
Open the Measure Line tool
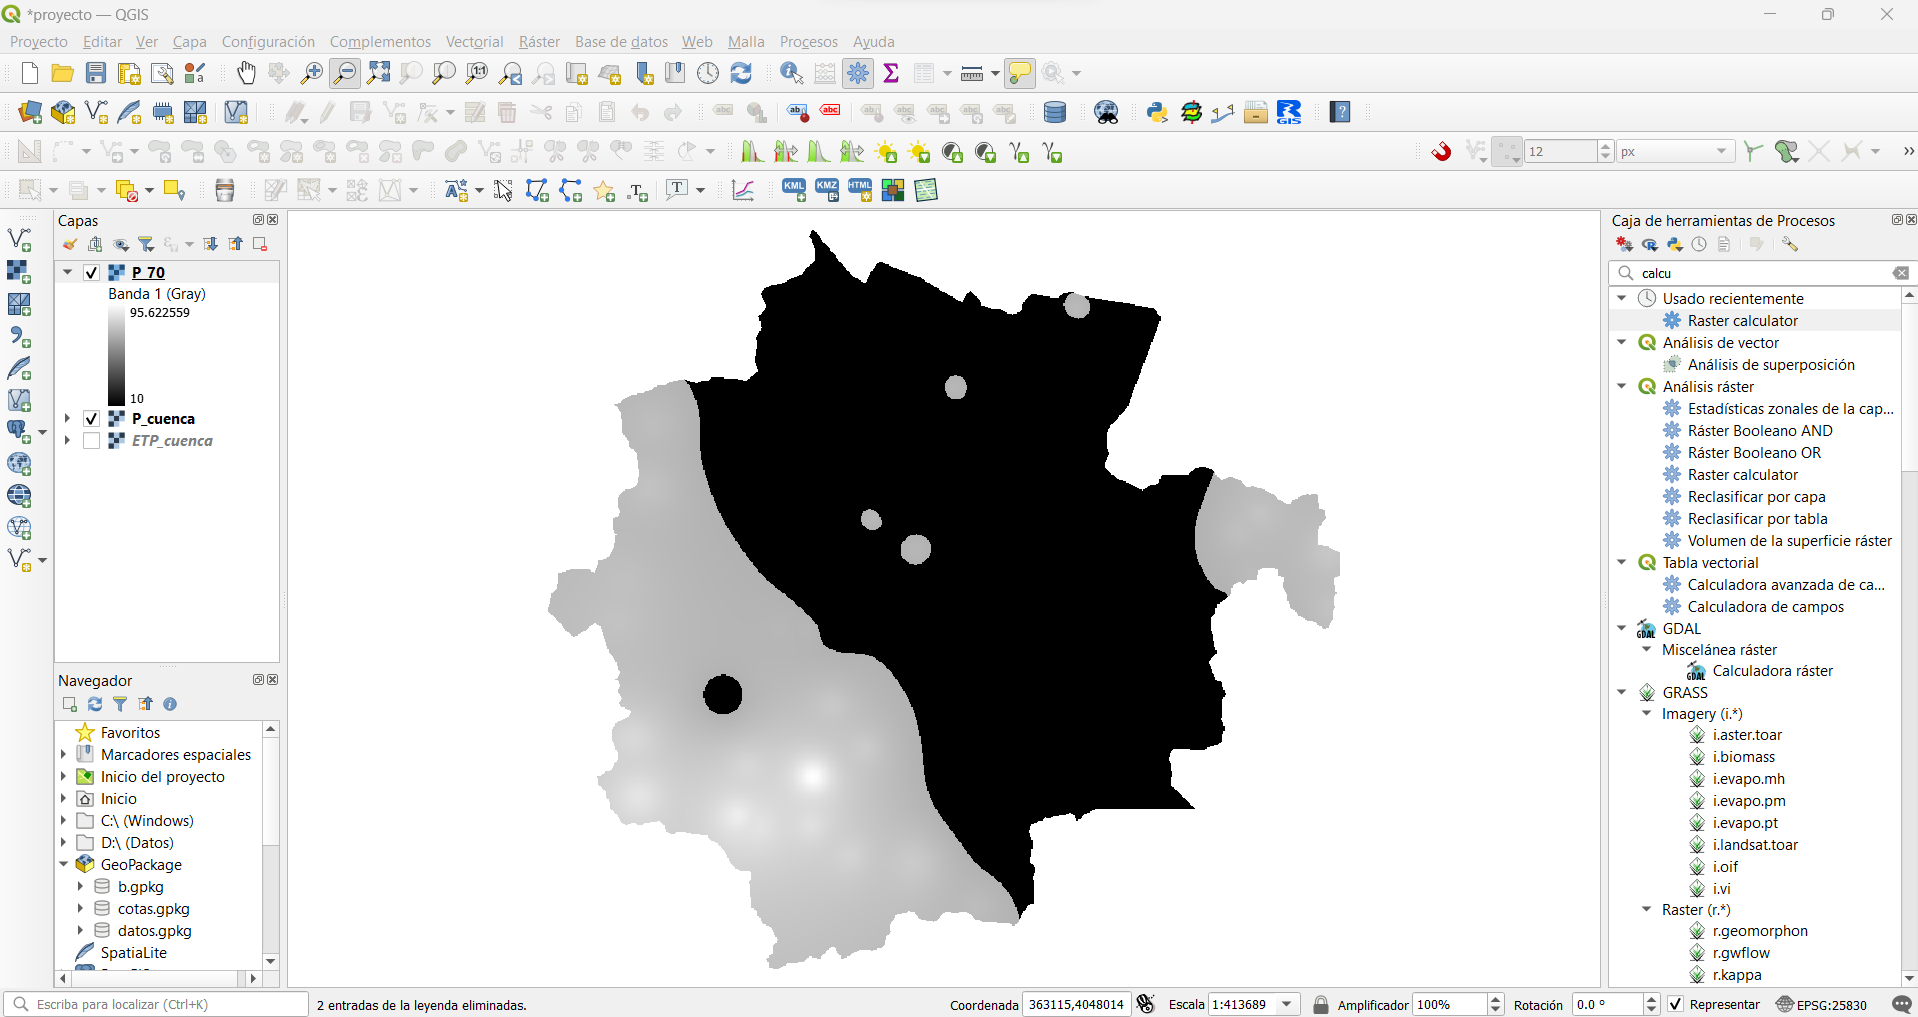tap(971, 73)
